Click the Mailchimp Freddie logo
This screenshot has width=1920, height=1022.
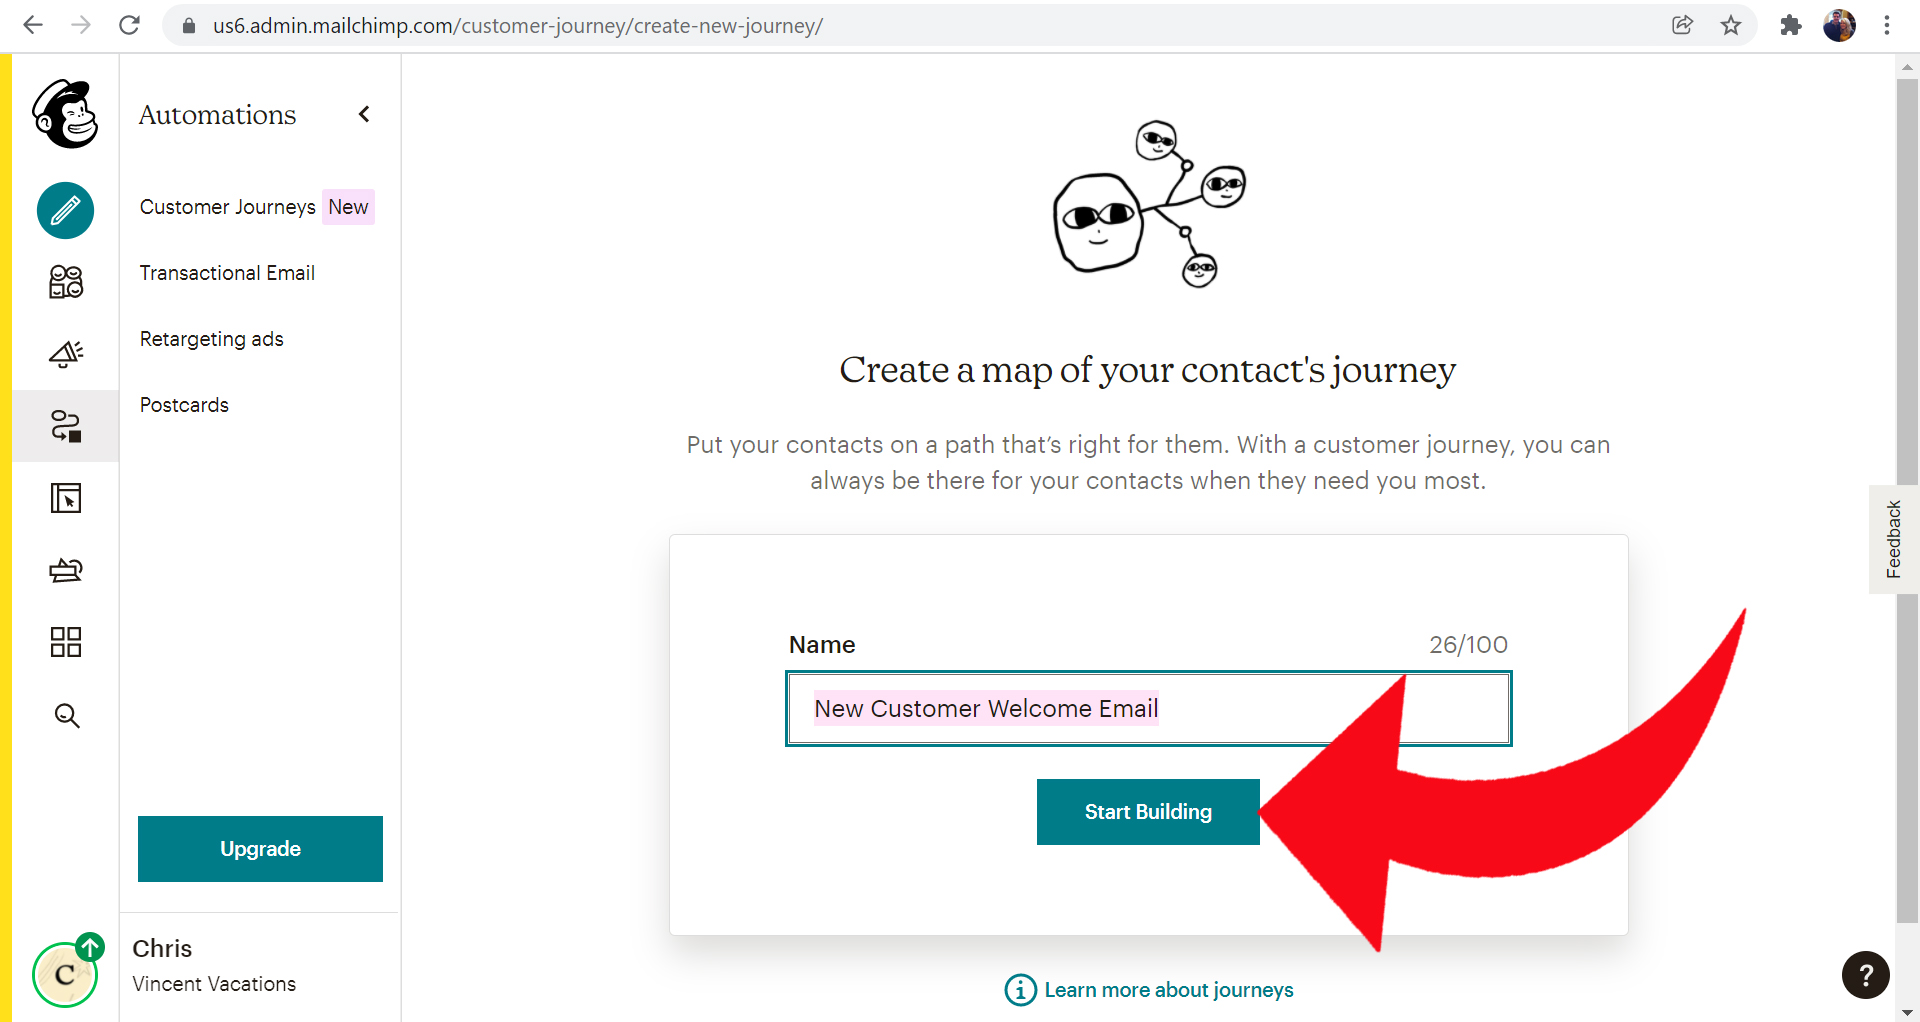[x=66, y=114]
